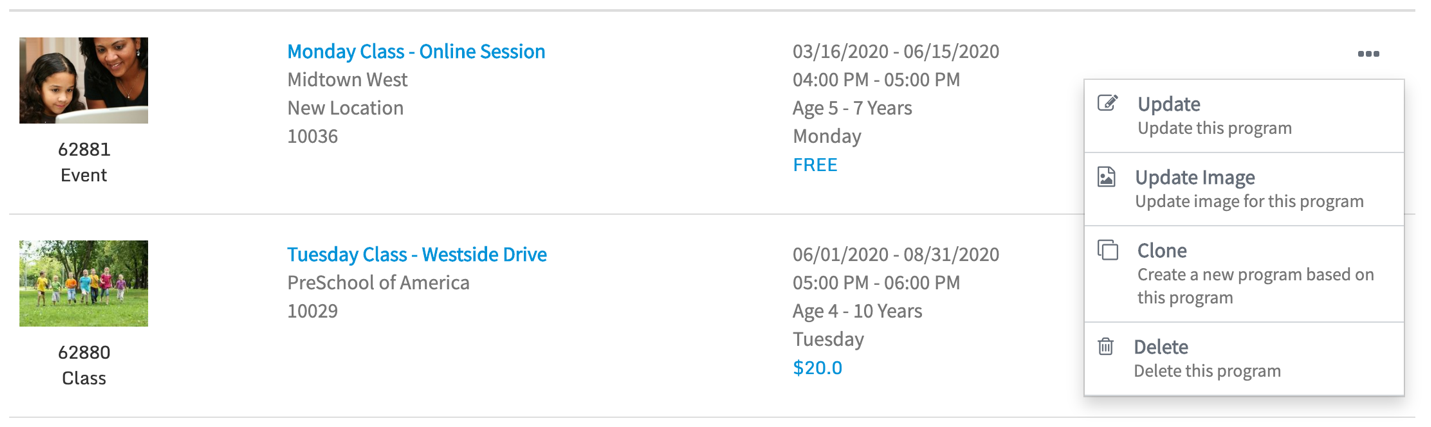The image size is (1431, 427).
Task: Click the pencil Update icon
Action: (1107, 103)
